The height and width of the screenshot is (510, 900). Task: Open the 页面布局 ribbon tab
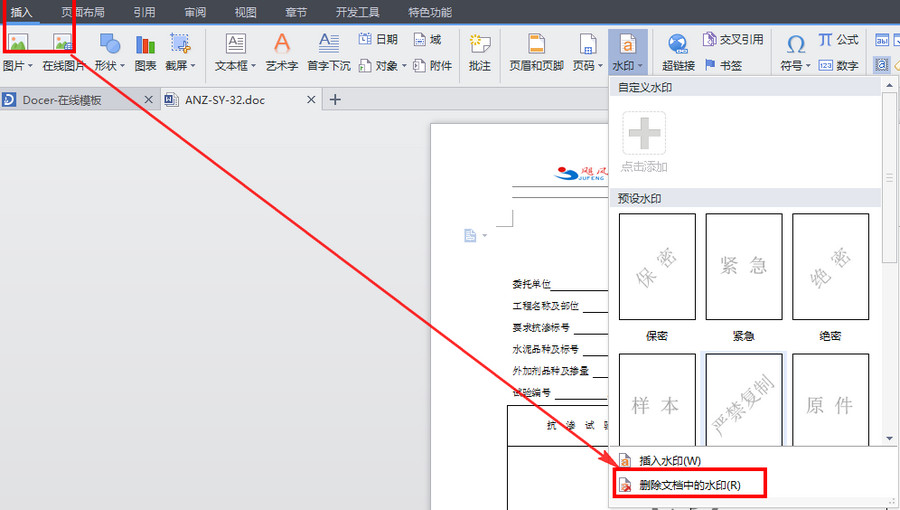(83, 12)
